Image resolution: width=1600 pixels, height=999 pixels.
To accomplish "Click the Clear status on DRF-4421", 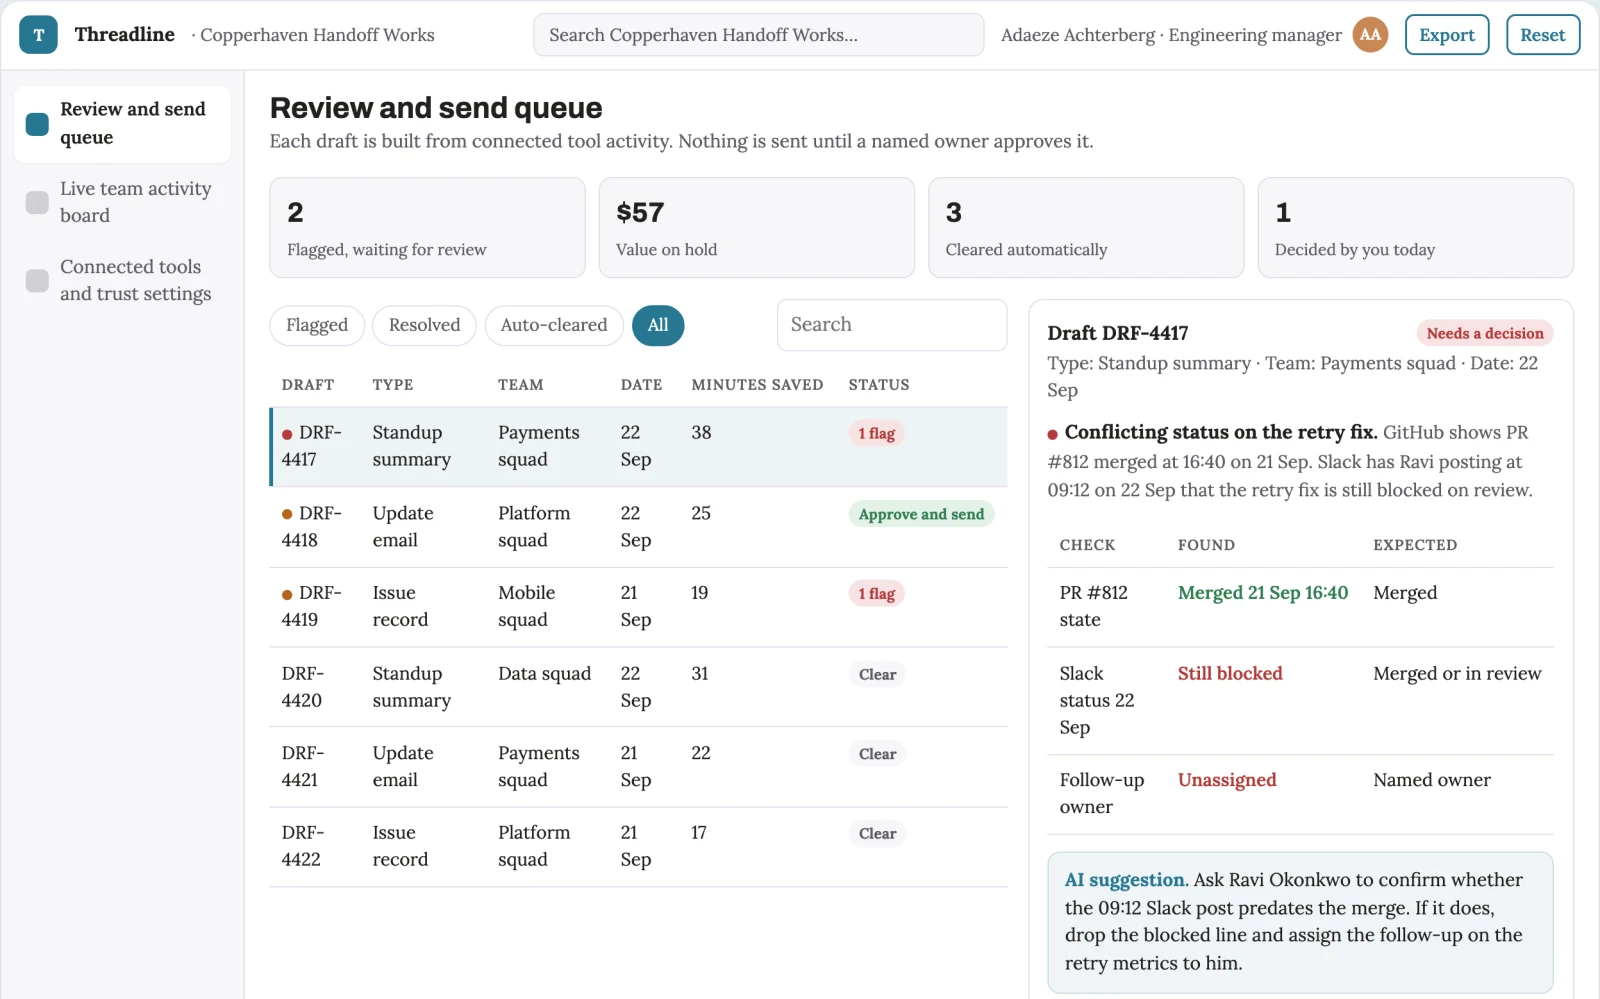I will coord(877,754).
